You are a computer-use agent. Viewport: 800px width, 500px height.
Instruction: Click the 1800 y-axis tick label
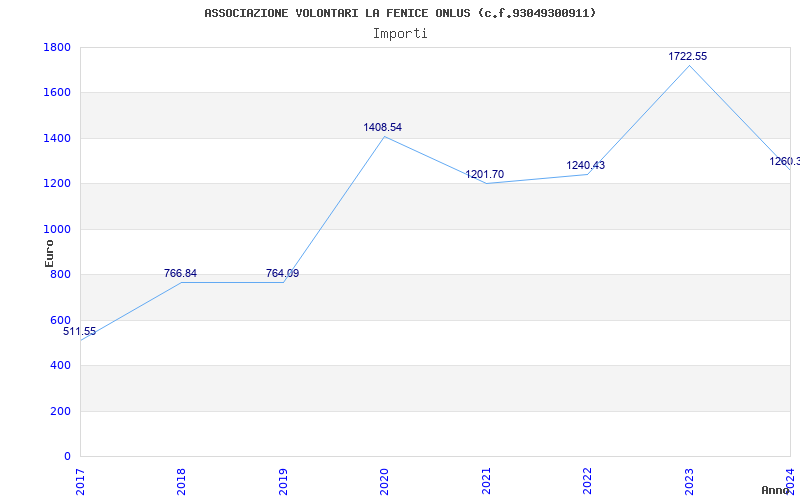point(57,47)
